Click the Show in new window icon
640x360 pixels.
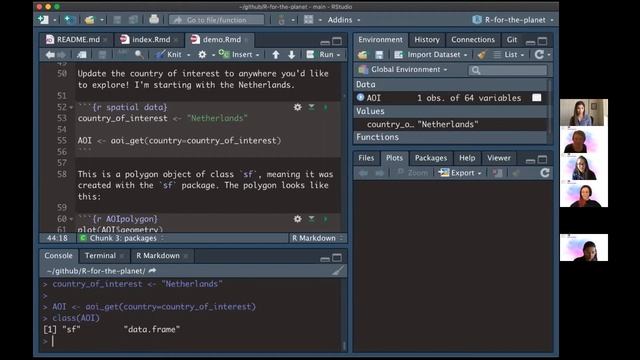tap(82, 55)
